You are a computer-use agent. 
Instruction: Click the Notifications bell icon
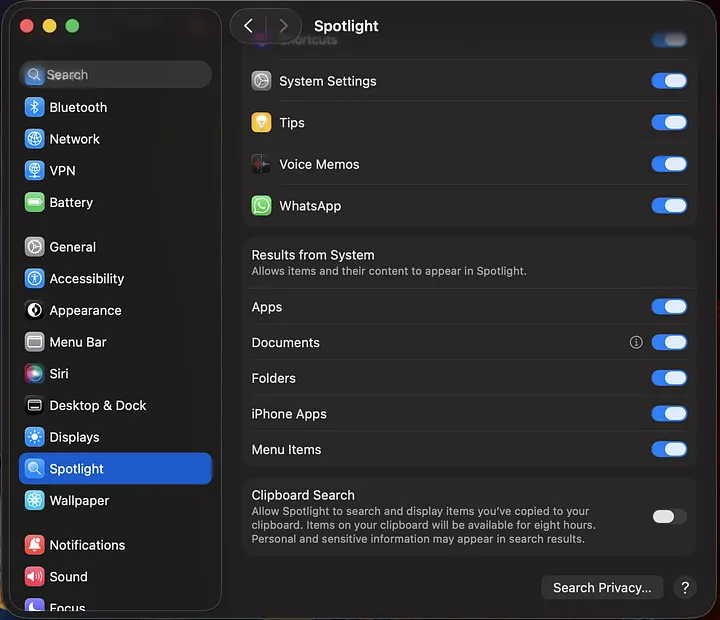pos(34,545)
